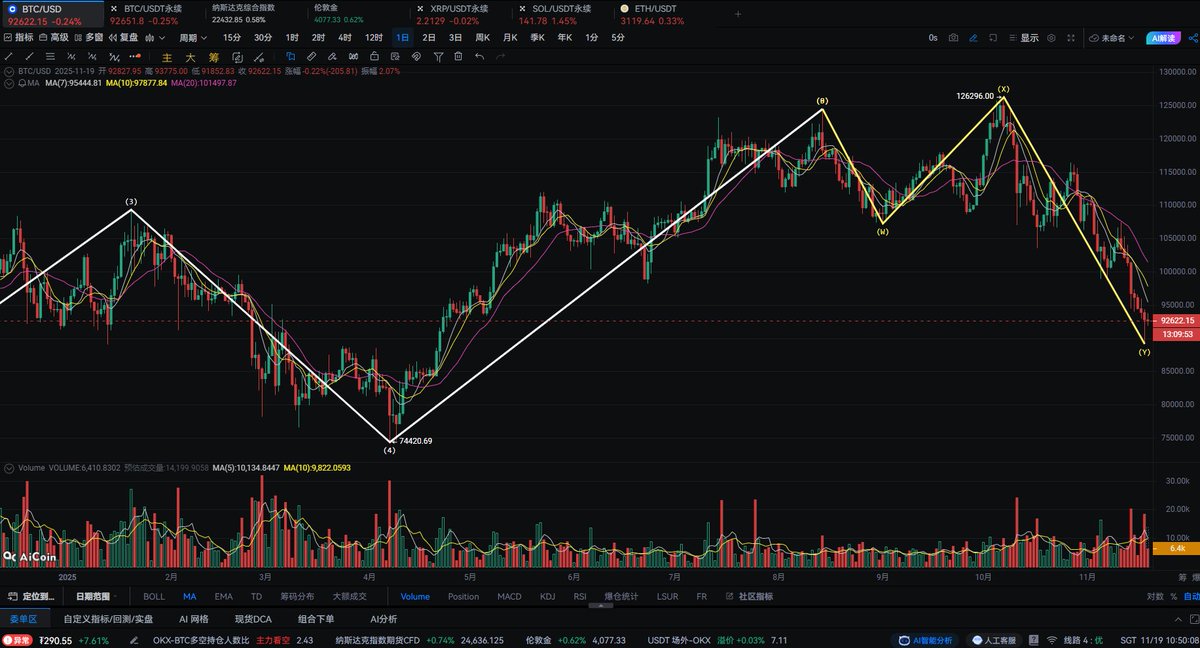Collapse the BTC/USD info row chevron
The width and height of the screenshot is (1200, 648).
pyautogui.click(x=10, y=71)
